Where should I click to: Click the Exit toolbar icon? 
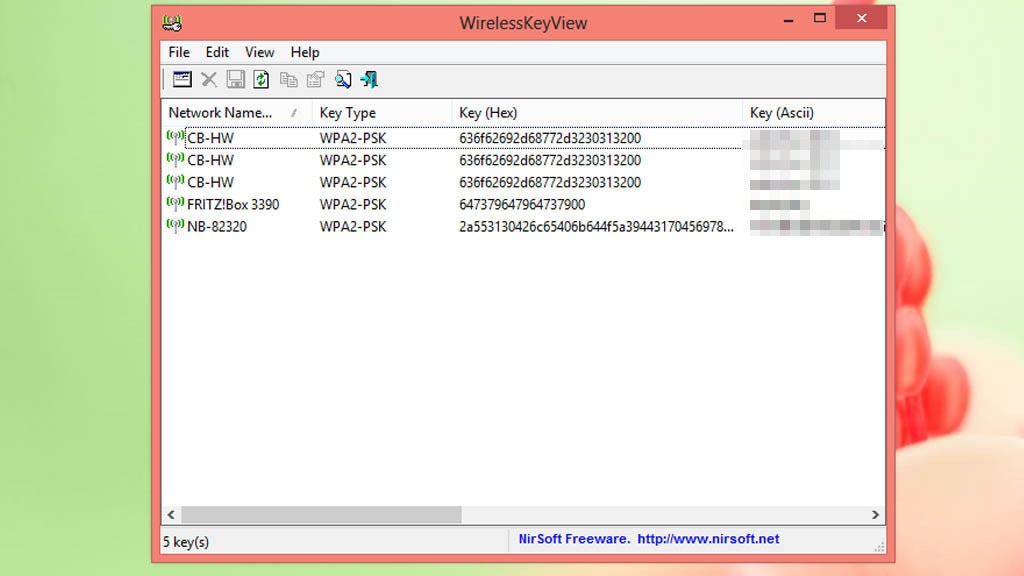[x=369, y=80]
